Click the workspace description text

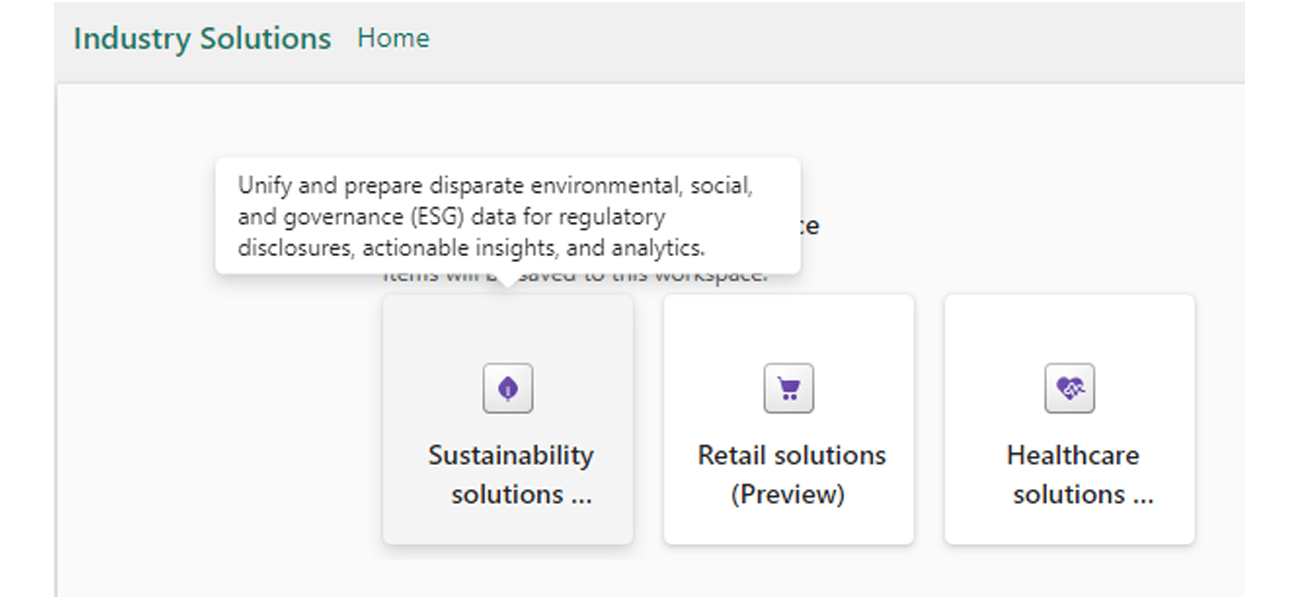pyautogui.click(x=575, y=273)
